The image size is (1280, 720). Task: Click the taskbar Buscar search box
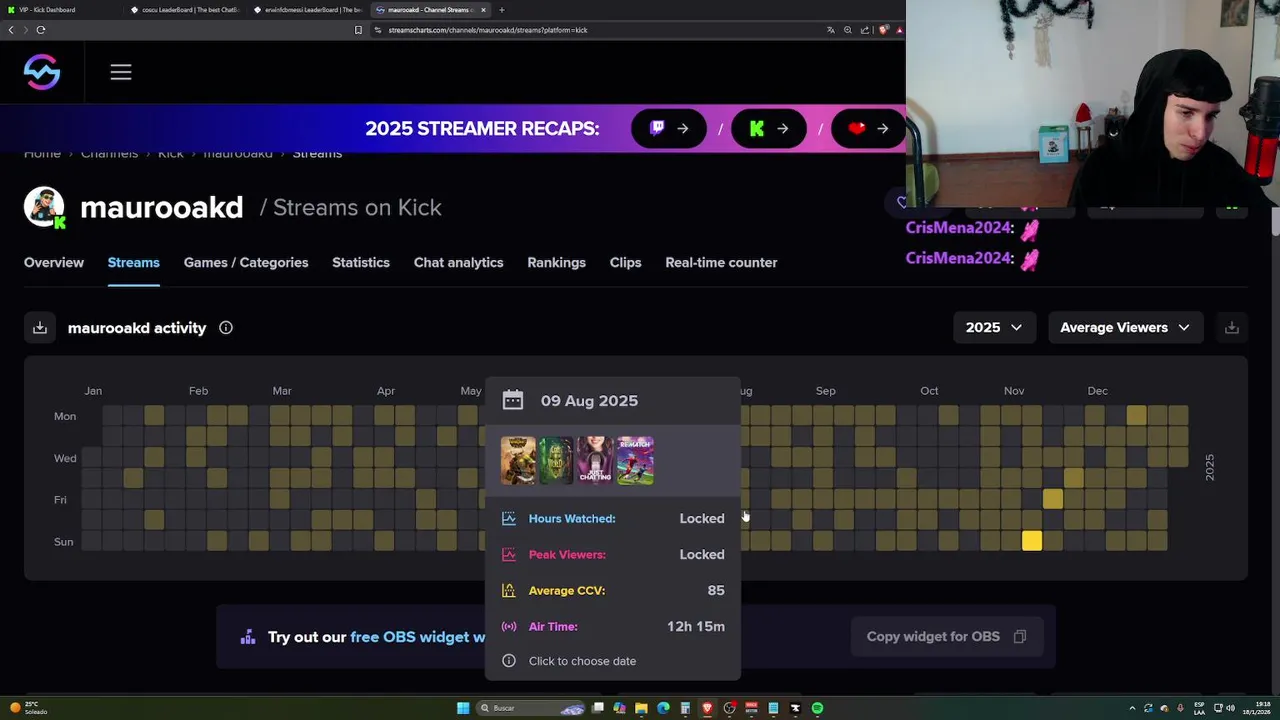point(530,708)
